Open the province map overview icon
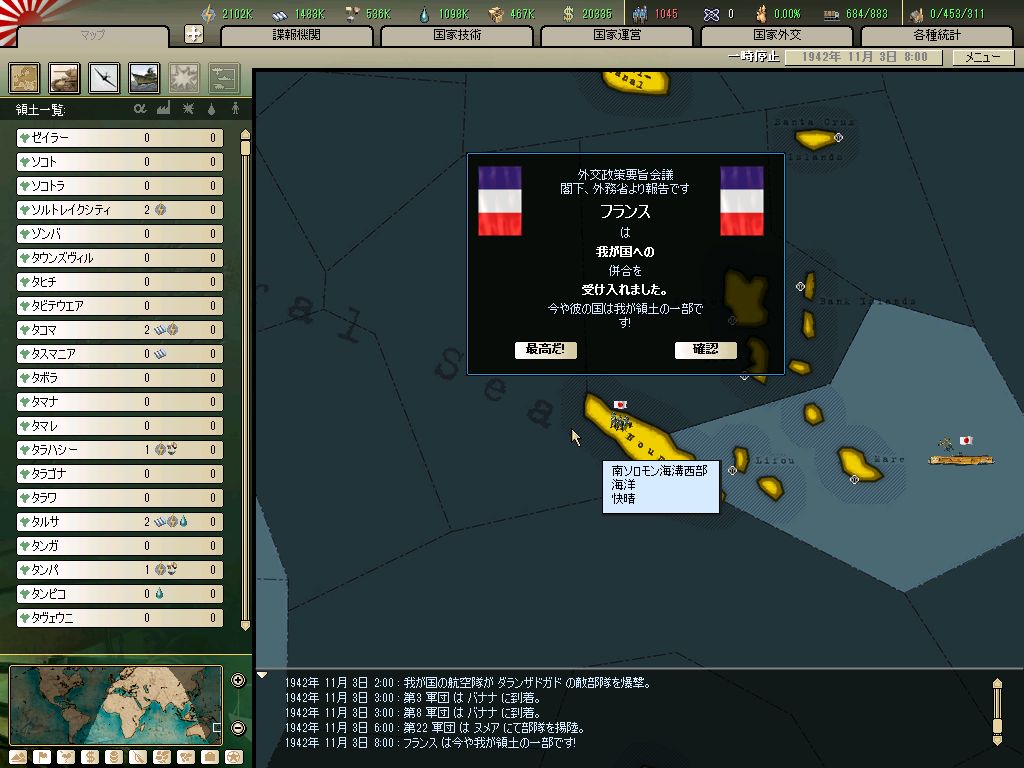Screen dimensions: 1024x768 24,78
